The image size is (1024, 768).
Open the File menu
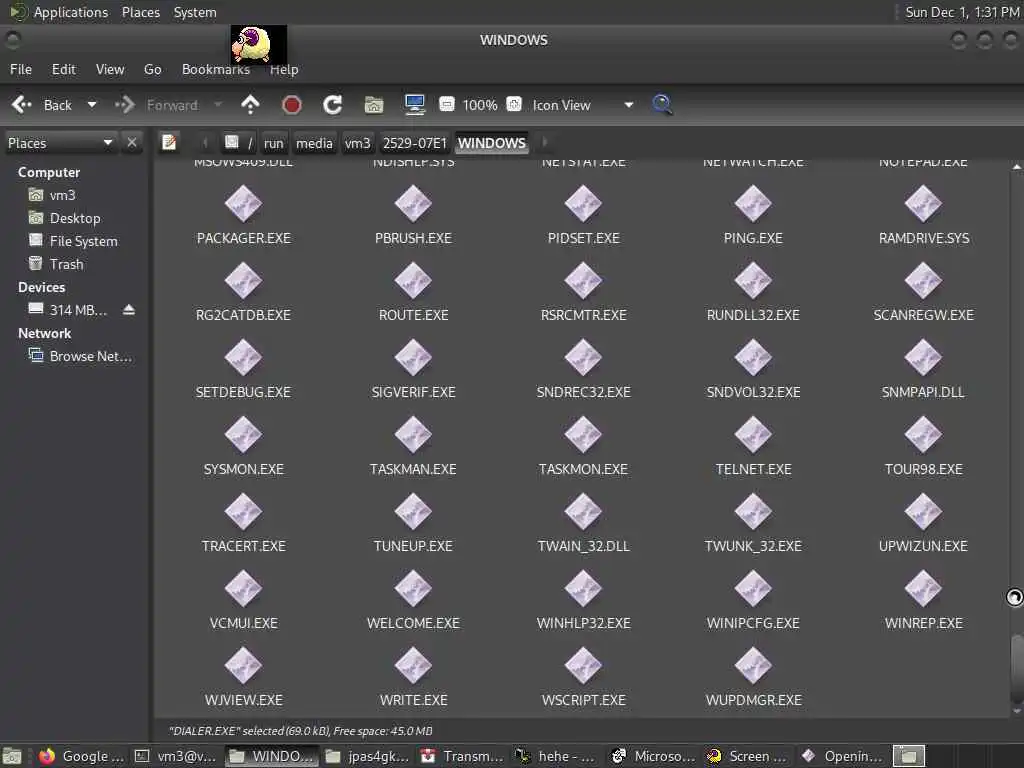click(x=21, y=69)
